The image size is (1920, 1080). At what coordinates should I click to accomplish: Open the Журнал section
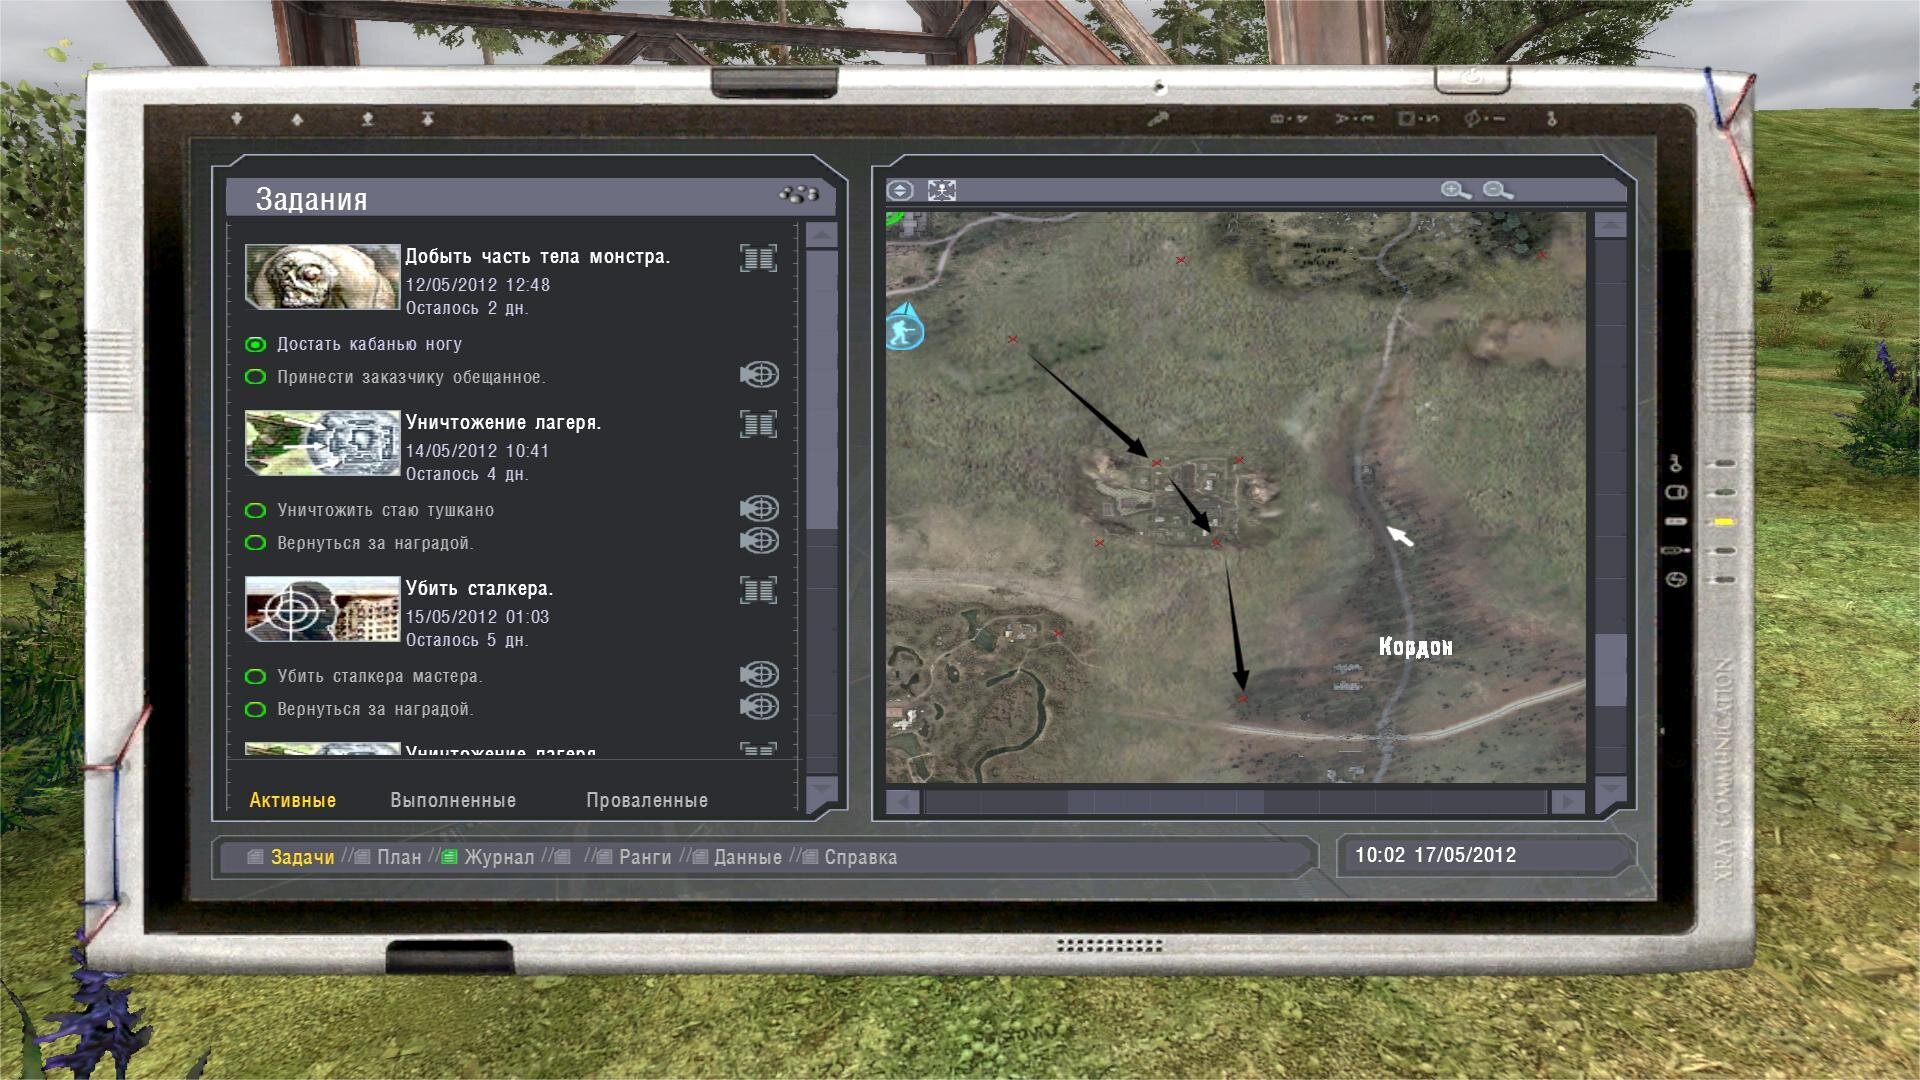498,857
